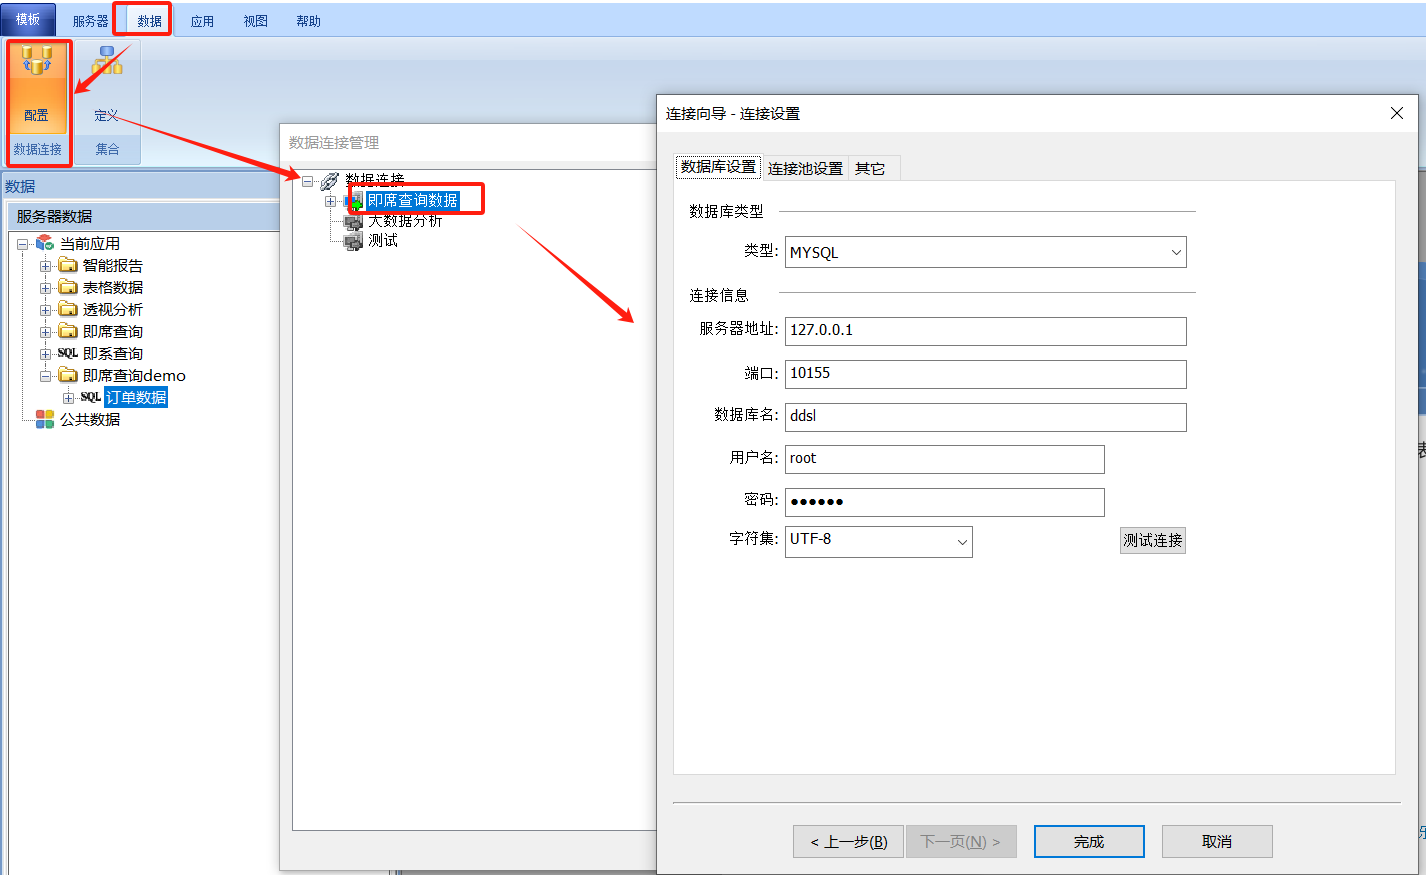Cancel the wizard with 取消
1426x875 pixels.
click(x=1217, y=842)
